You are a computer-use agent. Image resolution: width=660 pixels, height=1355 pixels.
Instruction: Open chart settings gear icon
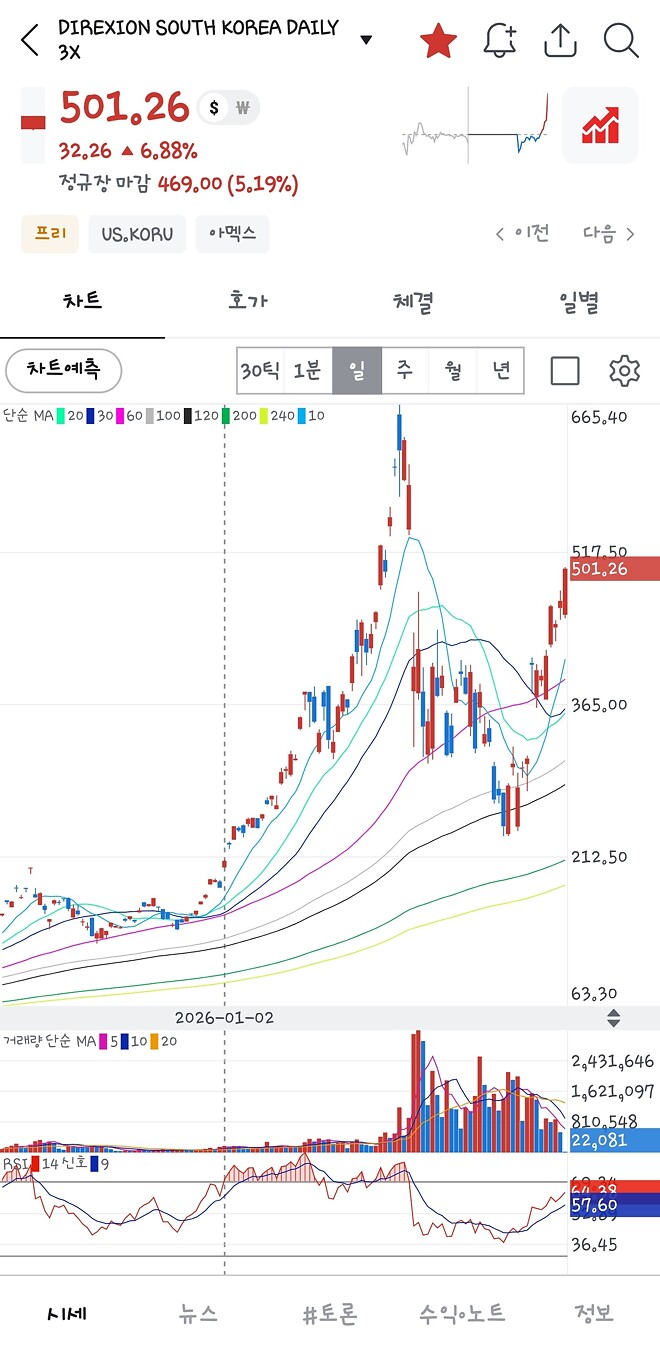(624, 371)
